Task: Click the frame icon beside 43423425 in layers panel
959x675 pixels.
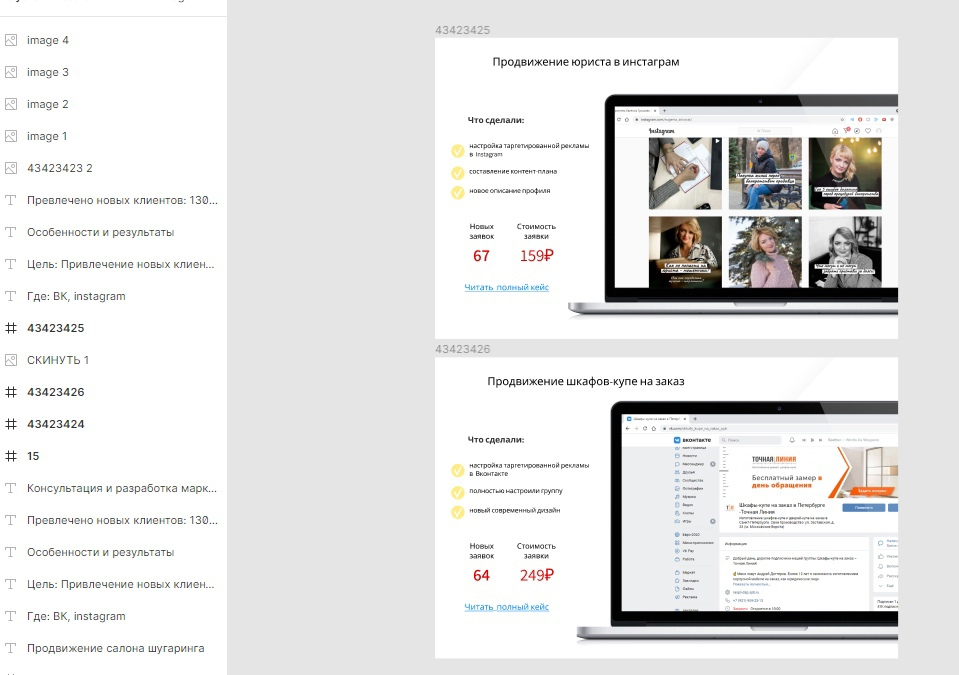Action: click(x=11, y=328)
